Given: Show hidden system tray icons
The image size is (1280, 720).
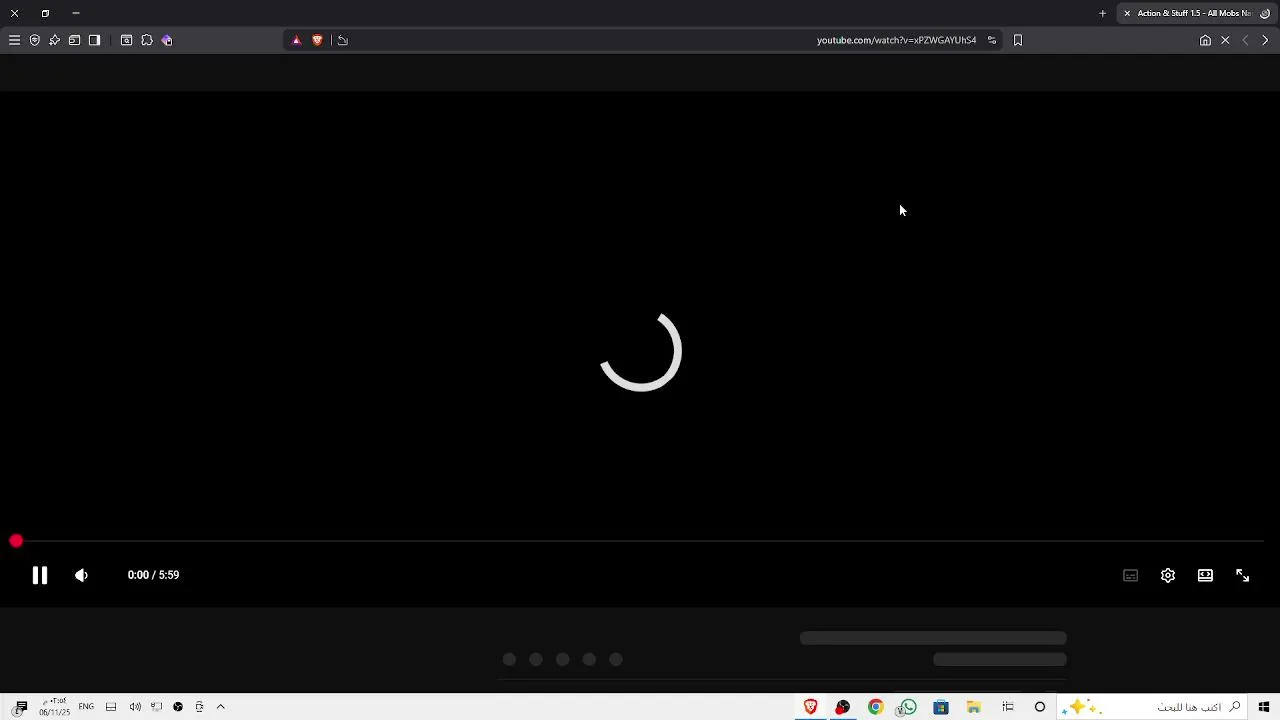Looking at the screenshot, I should [x=221, y=707].
